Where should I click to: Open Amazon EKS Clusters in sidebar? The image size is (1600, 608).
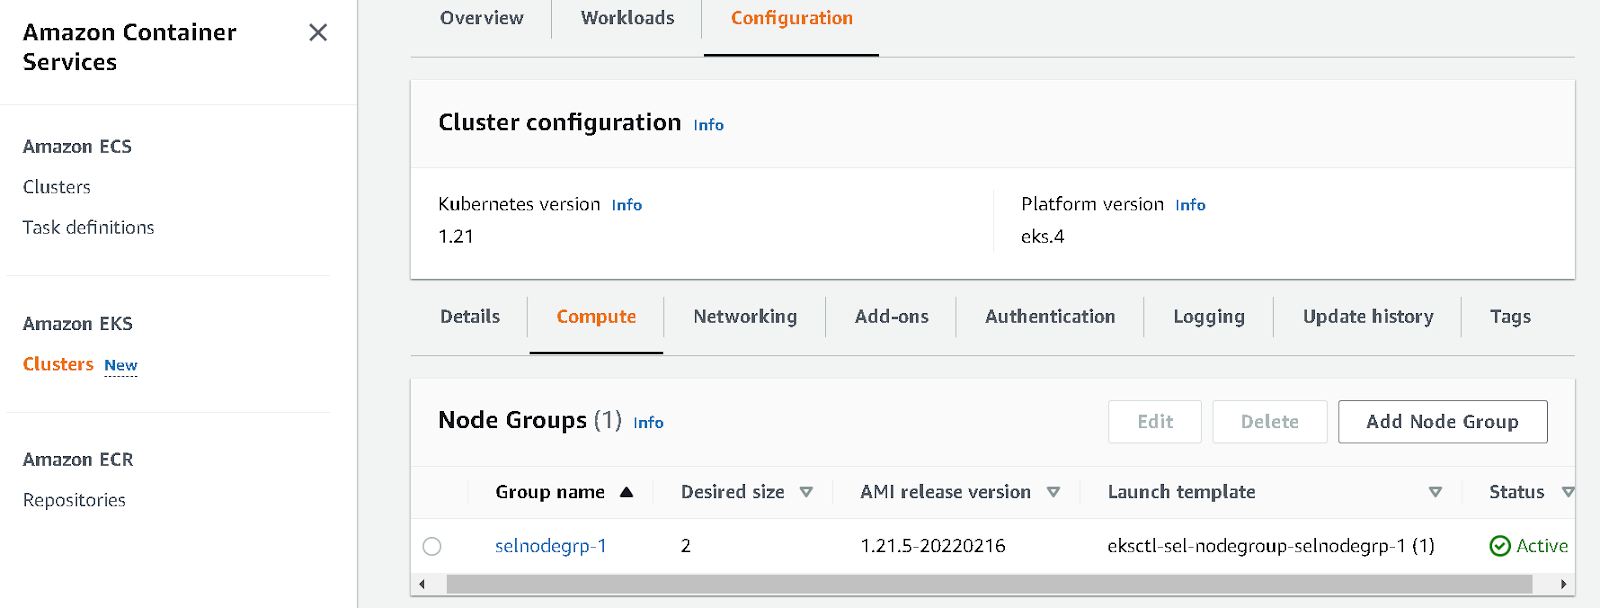point(58,364)
